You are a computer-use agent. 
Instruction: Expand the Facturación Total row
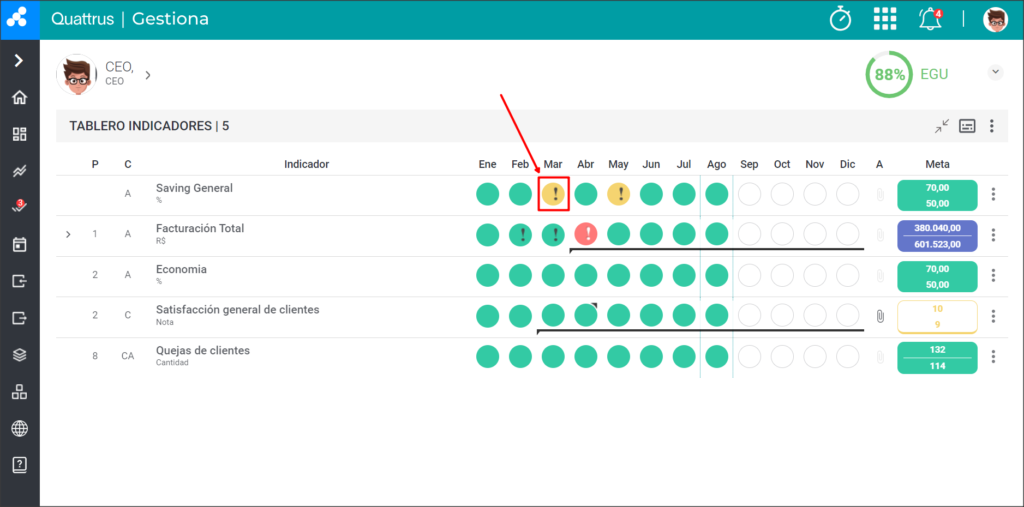68,234
